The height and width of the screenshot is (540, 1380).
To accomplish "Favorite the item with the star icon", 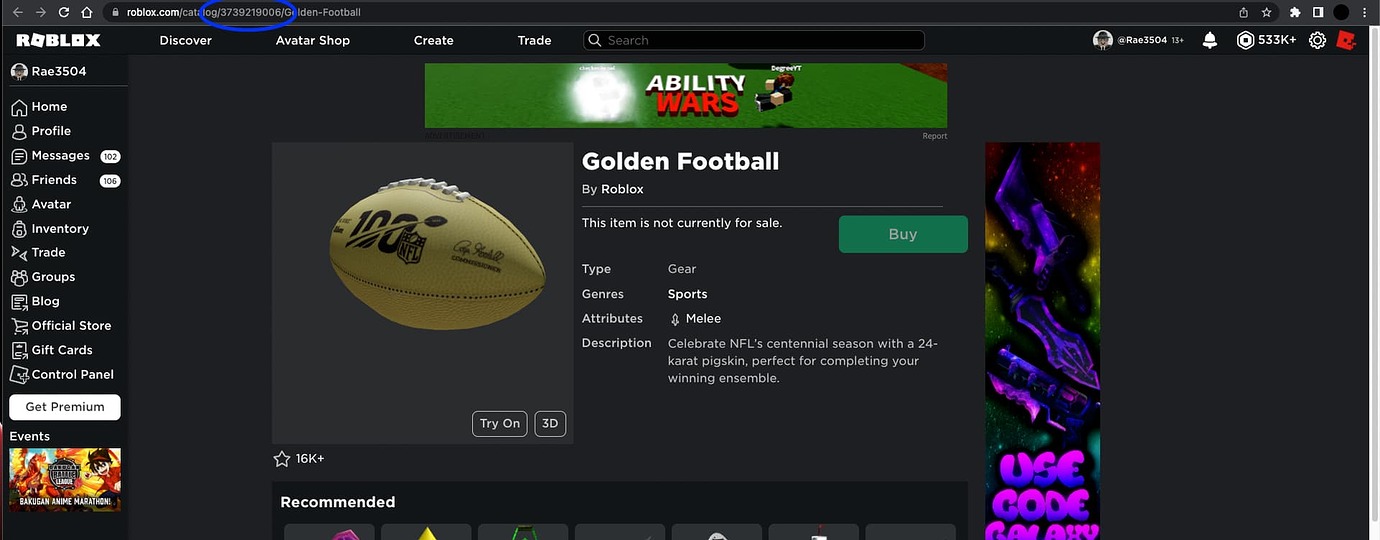I will 282,459.
